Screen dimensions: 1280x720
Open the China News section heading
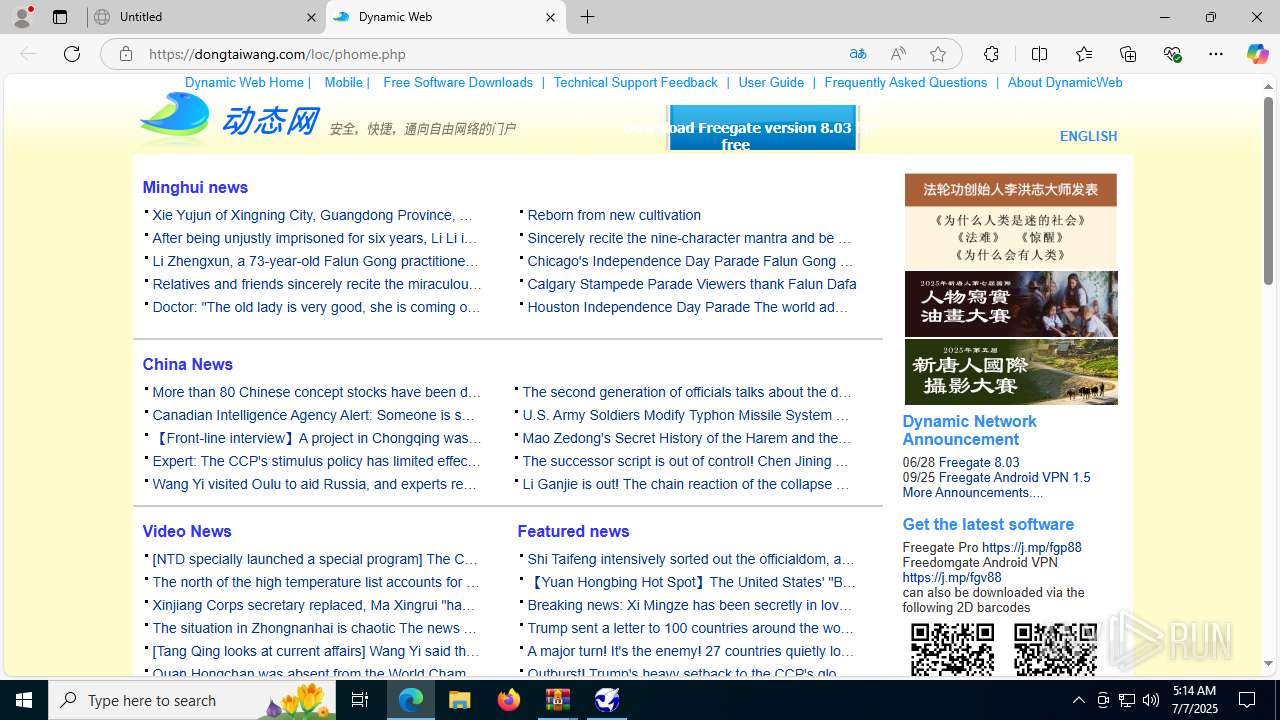pos(187,364)
